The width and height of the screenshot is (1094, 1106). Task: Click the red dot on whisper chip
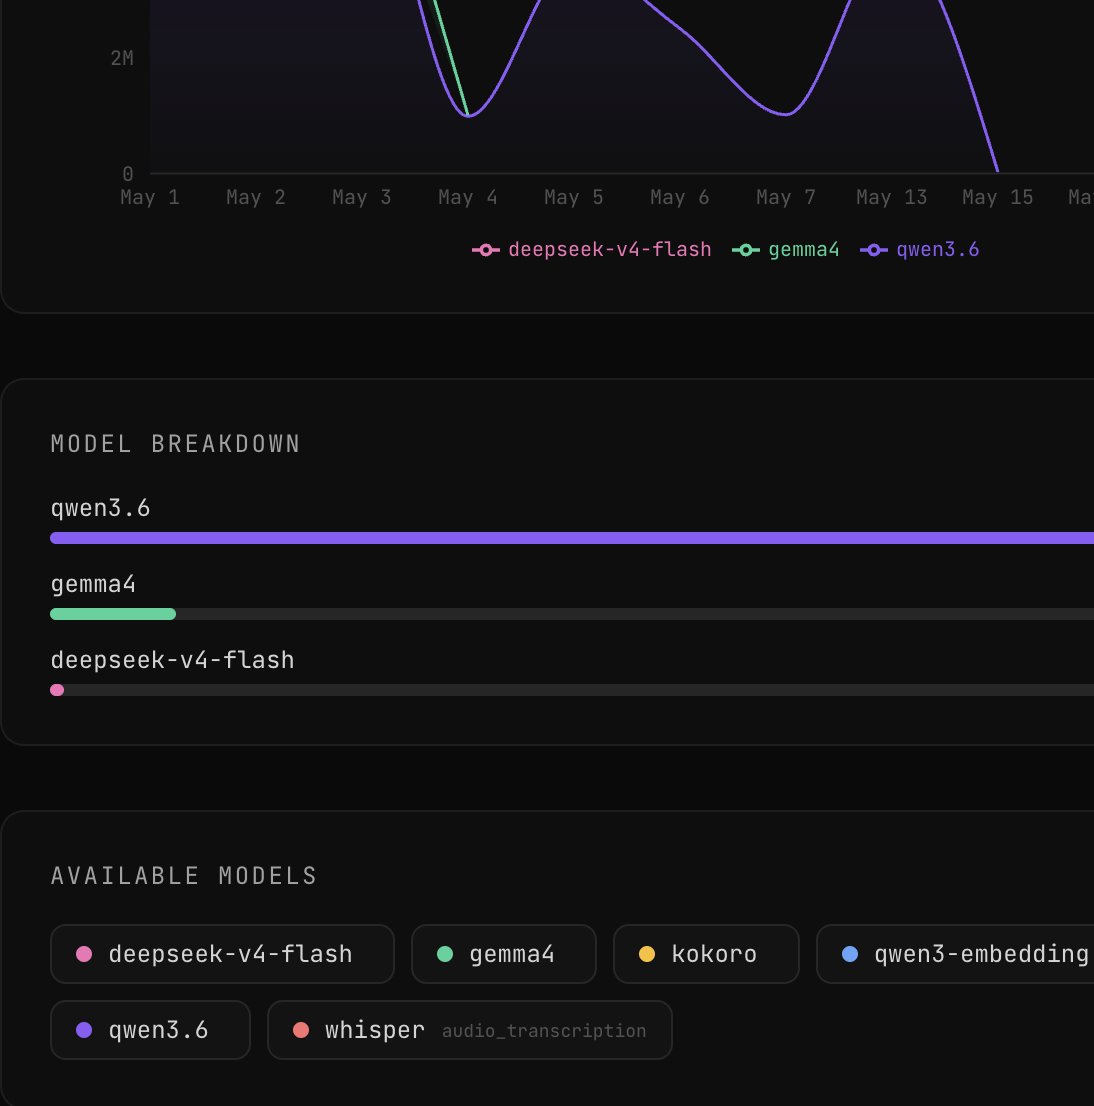tap(301, 1030)
